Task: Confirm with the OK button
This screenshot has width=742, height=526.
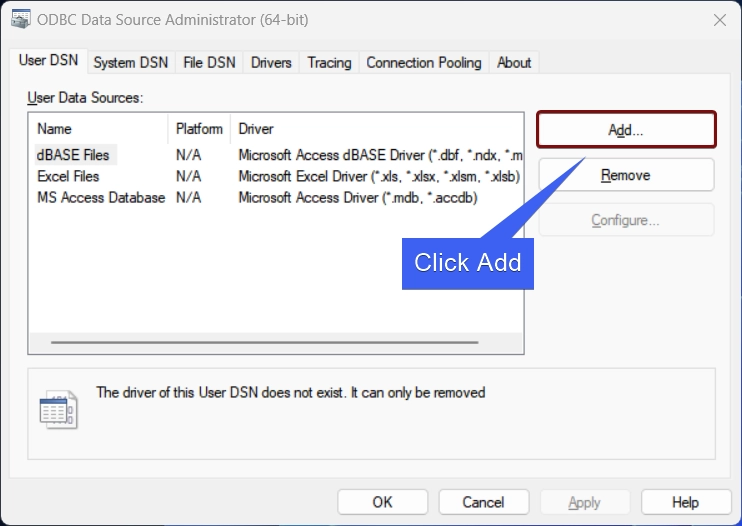Action: click(382, 502)
